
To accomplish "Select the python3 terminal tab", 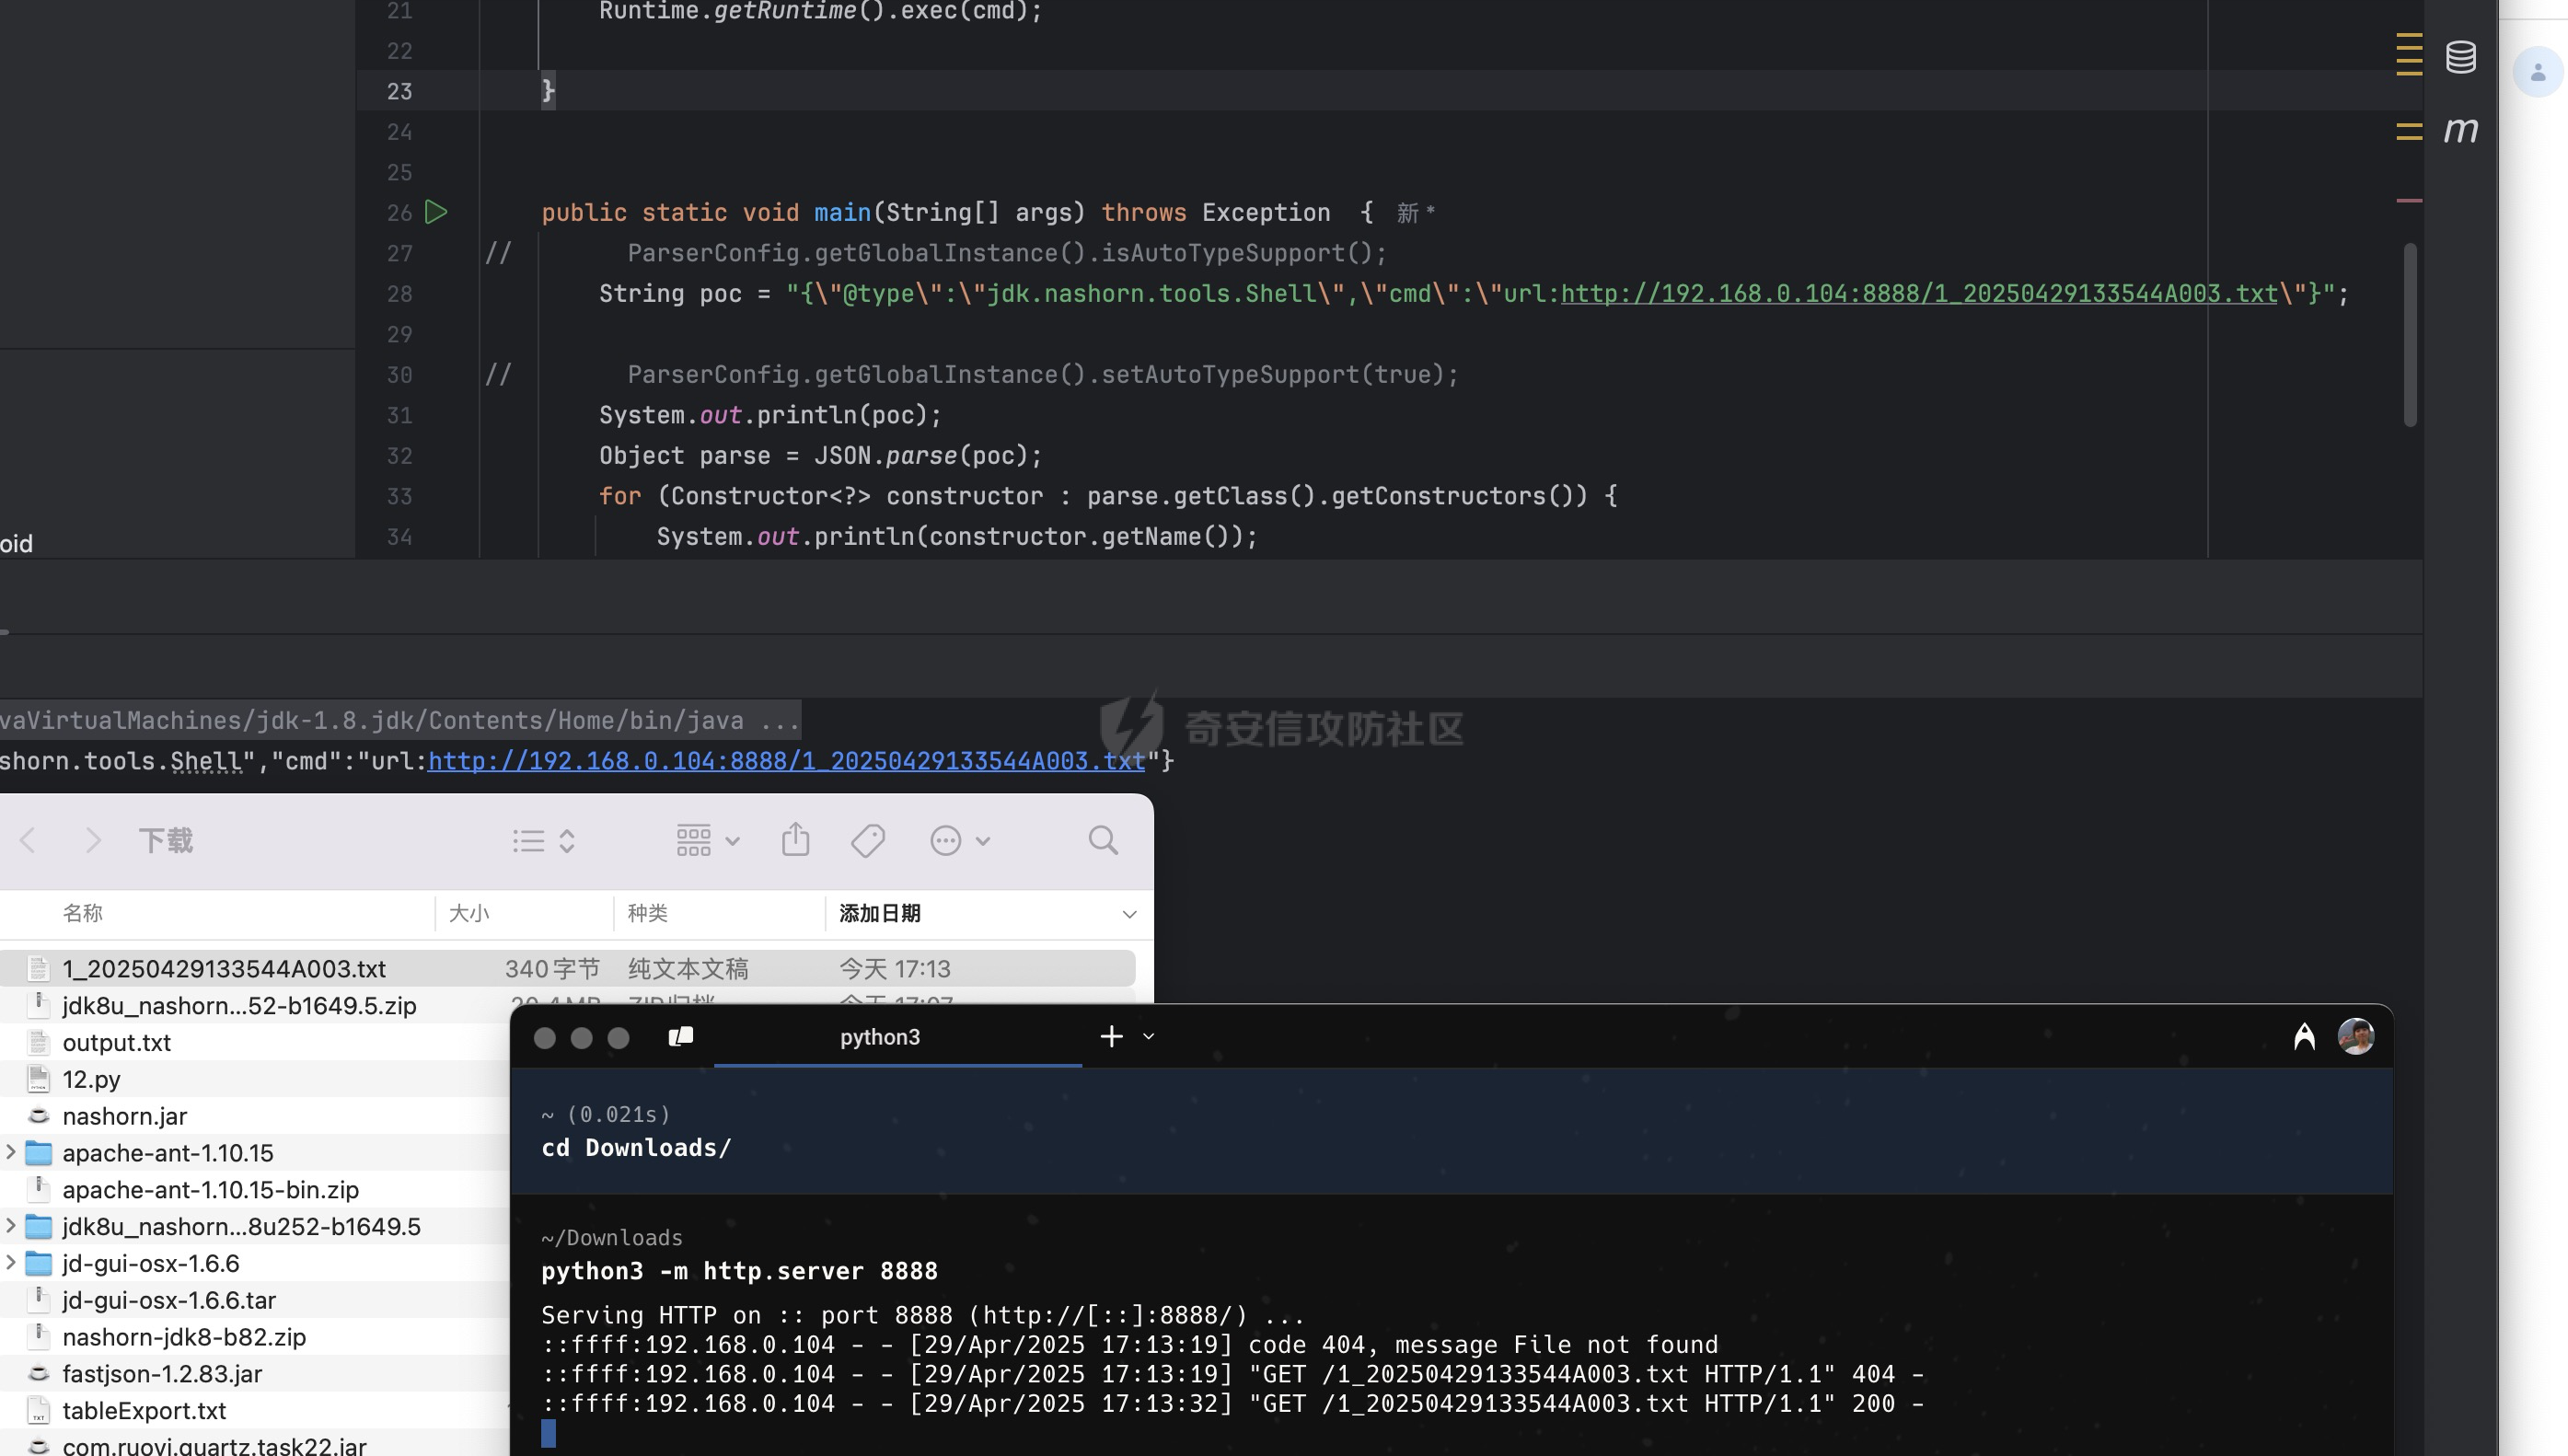I will pyautogui.click(x=879, y=1037).
